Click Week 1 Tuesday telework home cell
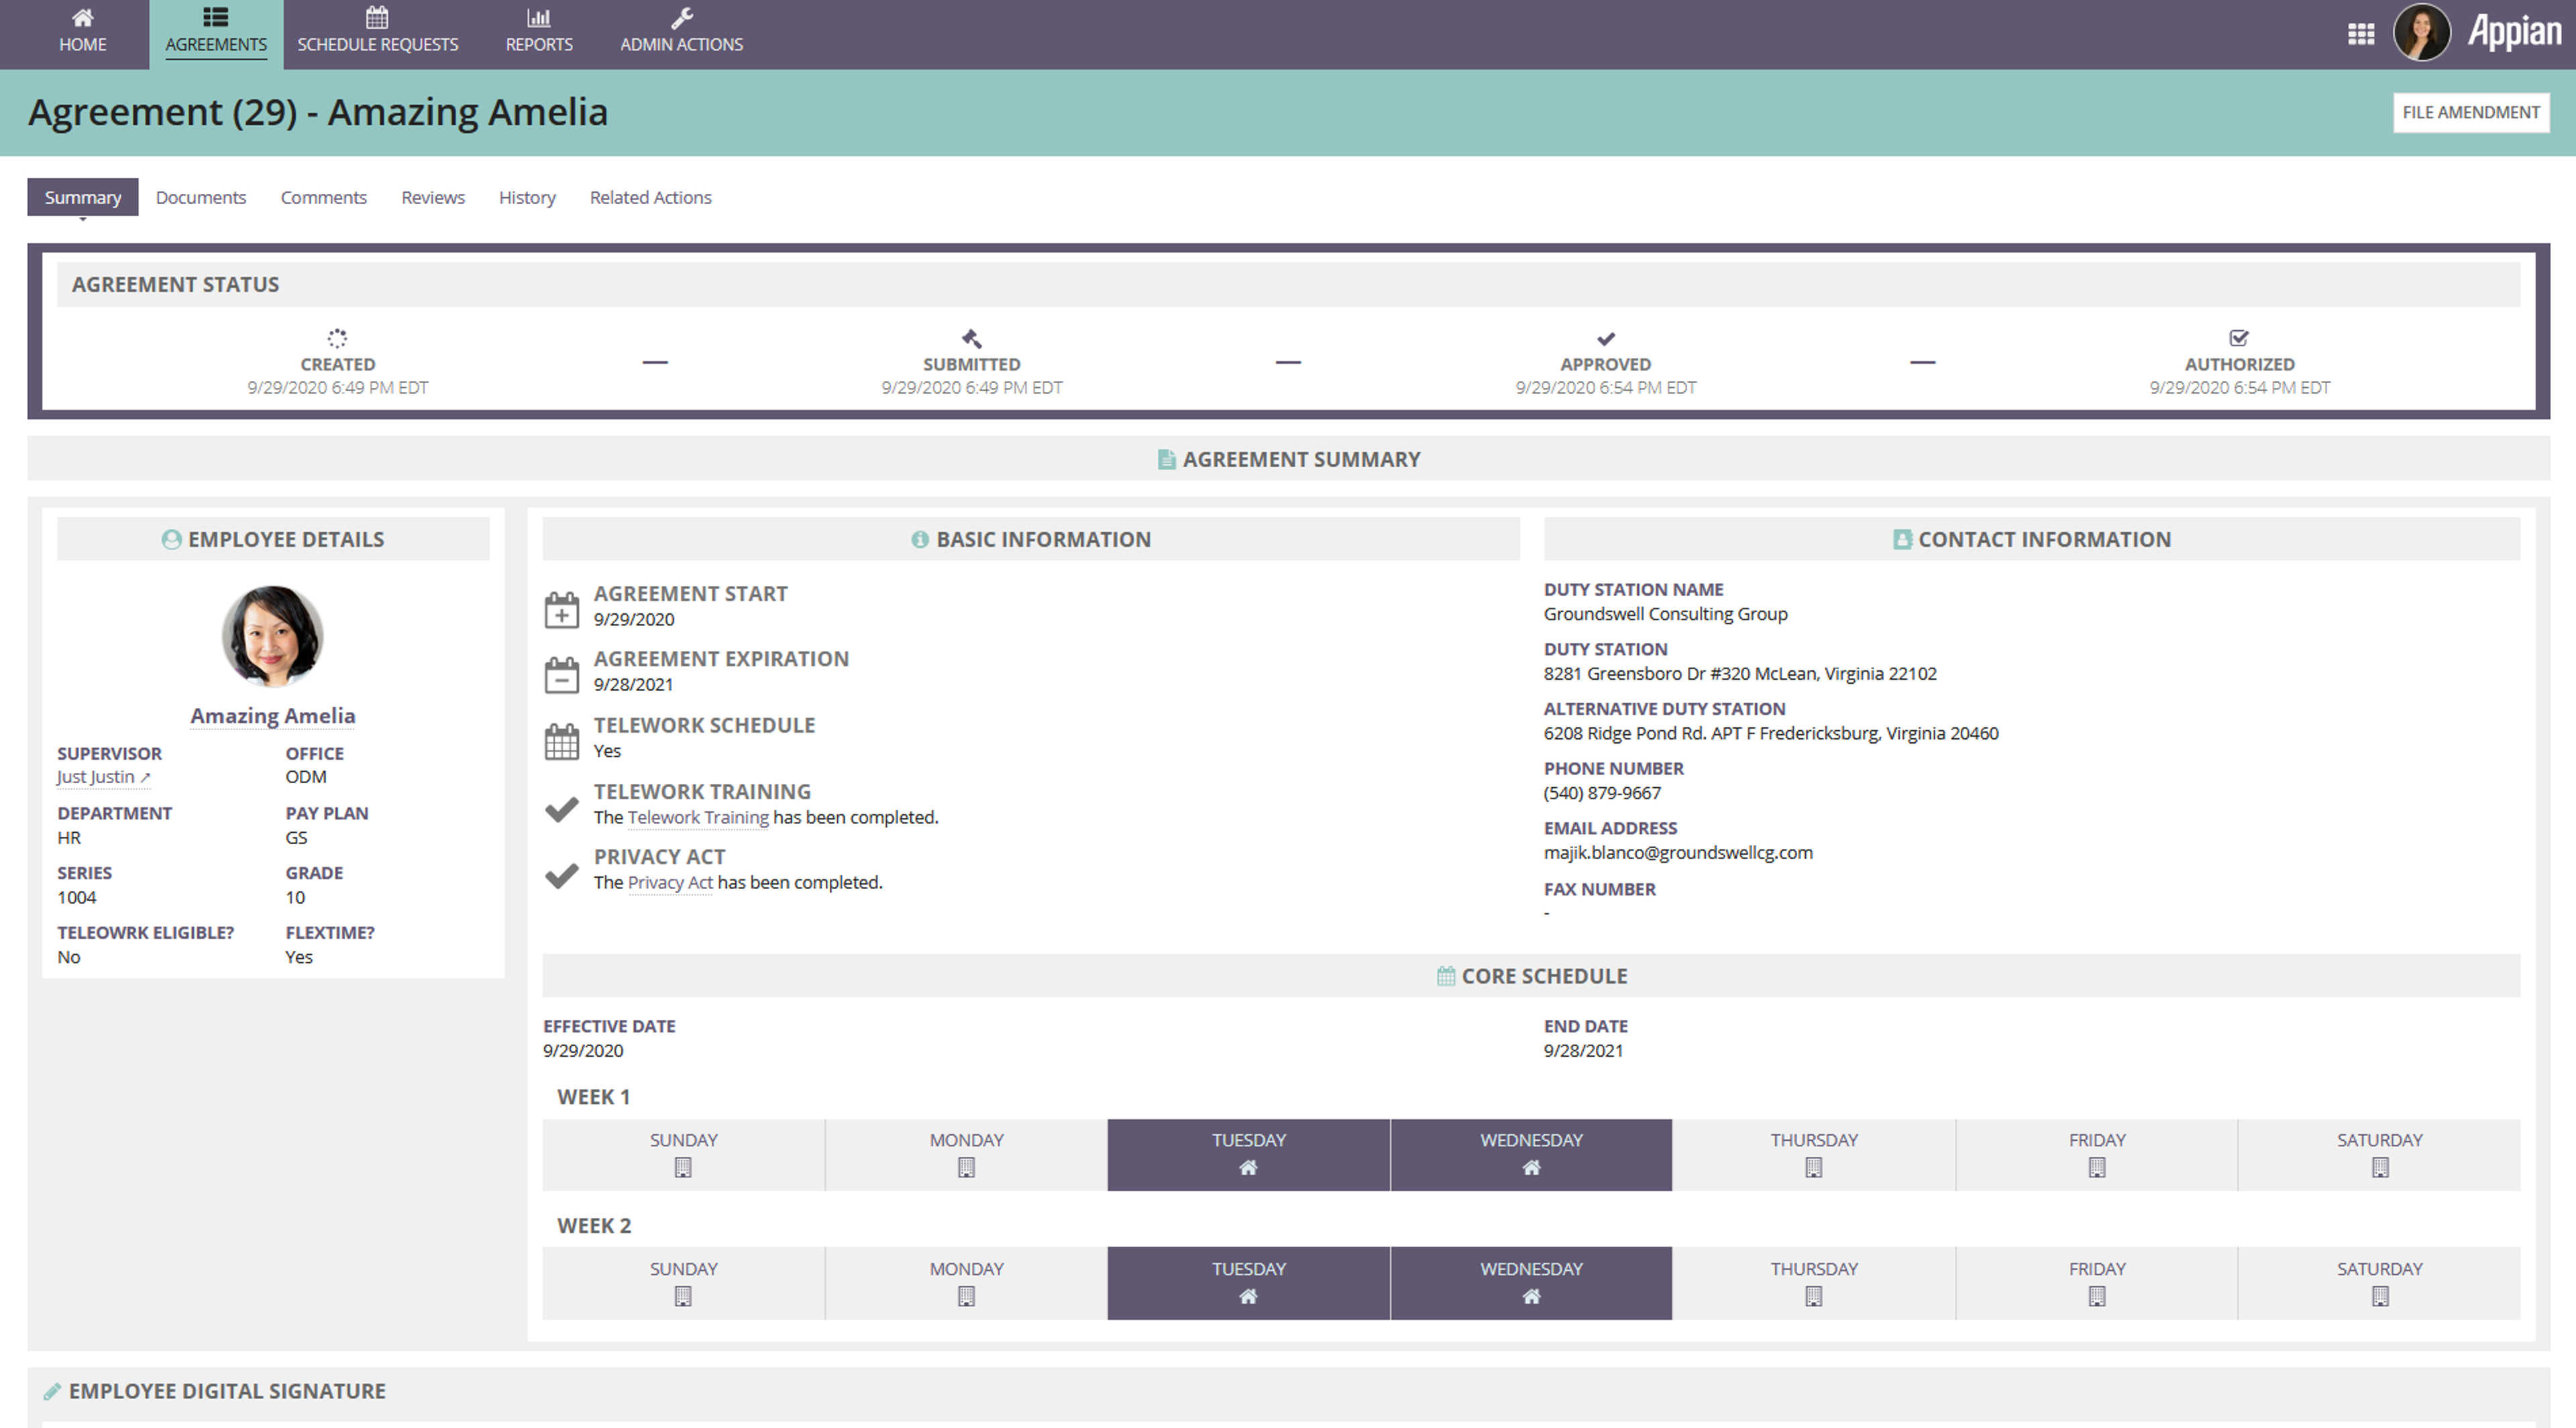Image resolution: width=2576 pixels, height=1428 pixels. 1248,1155
